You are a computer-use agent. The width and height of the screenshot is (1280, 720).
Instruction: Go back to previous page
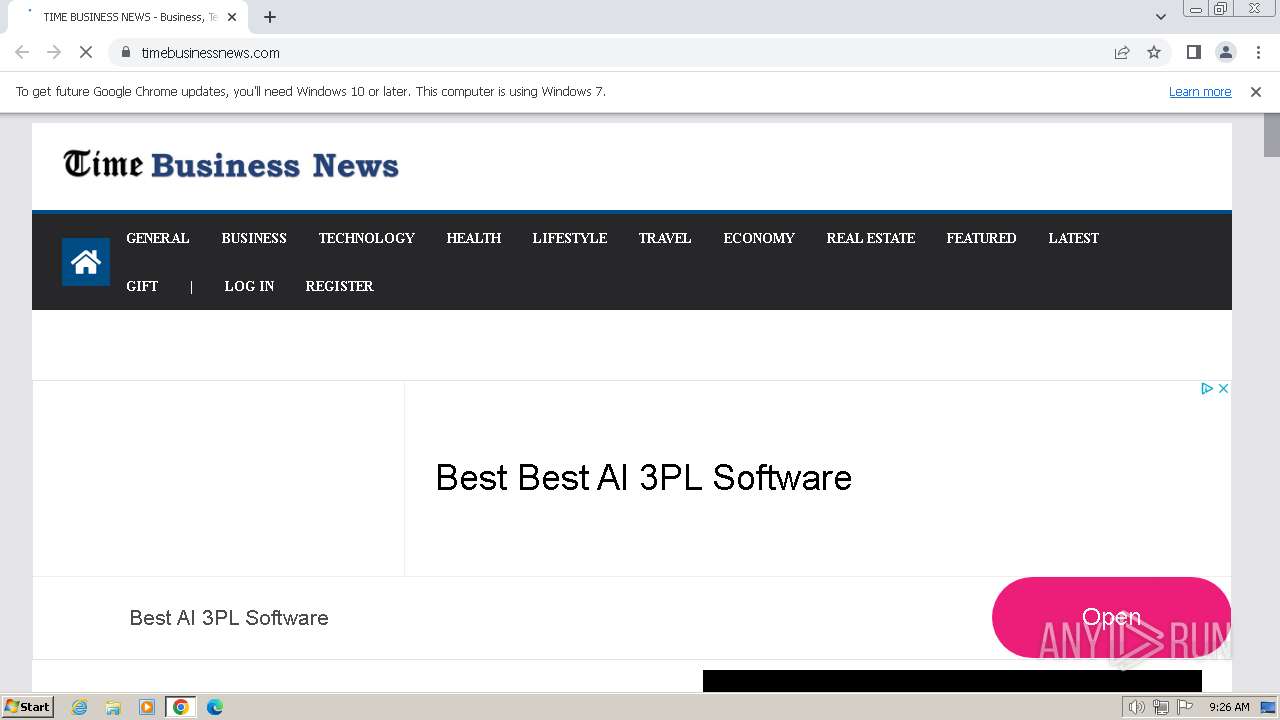(x=22, y=52)
